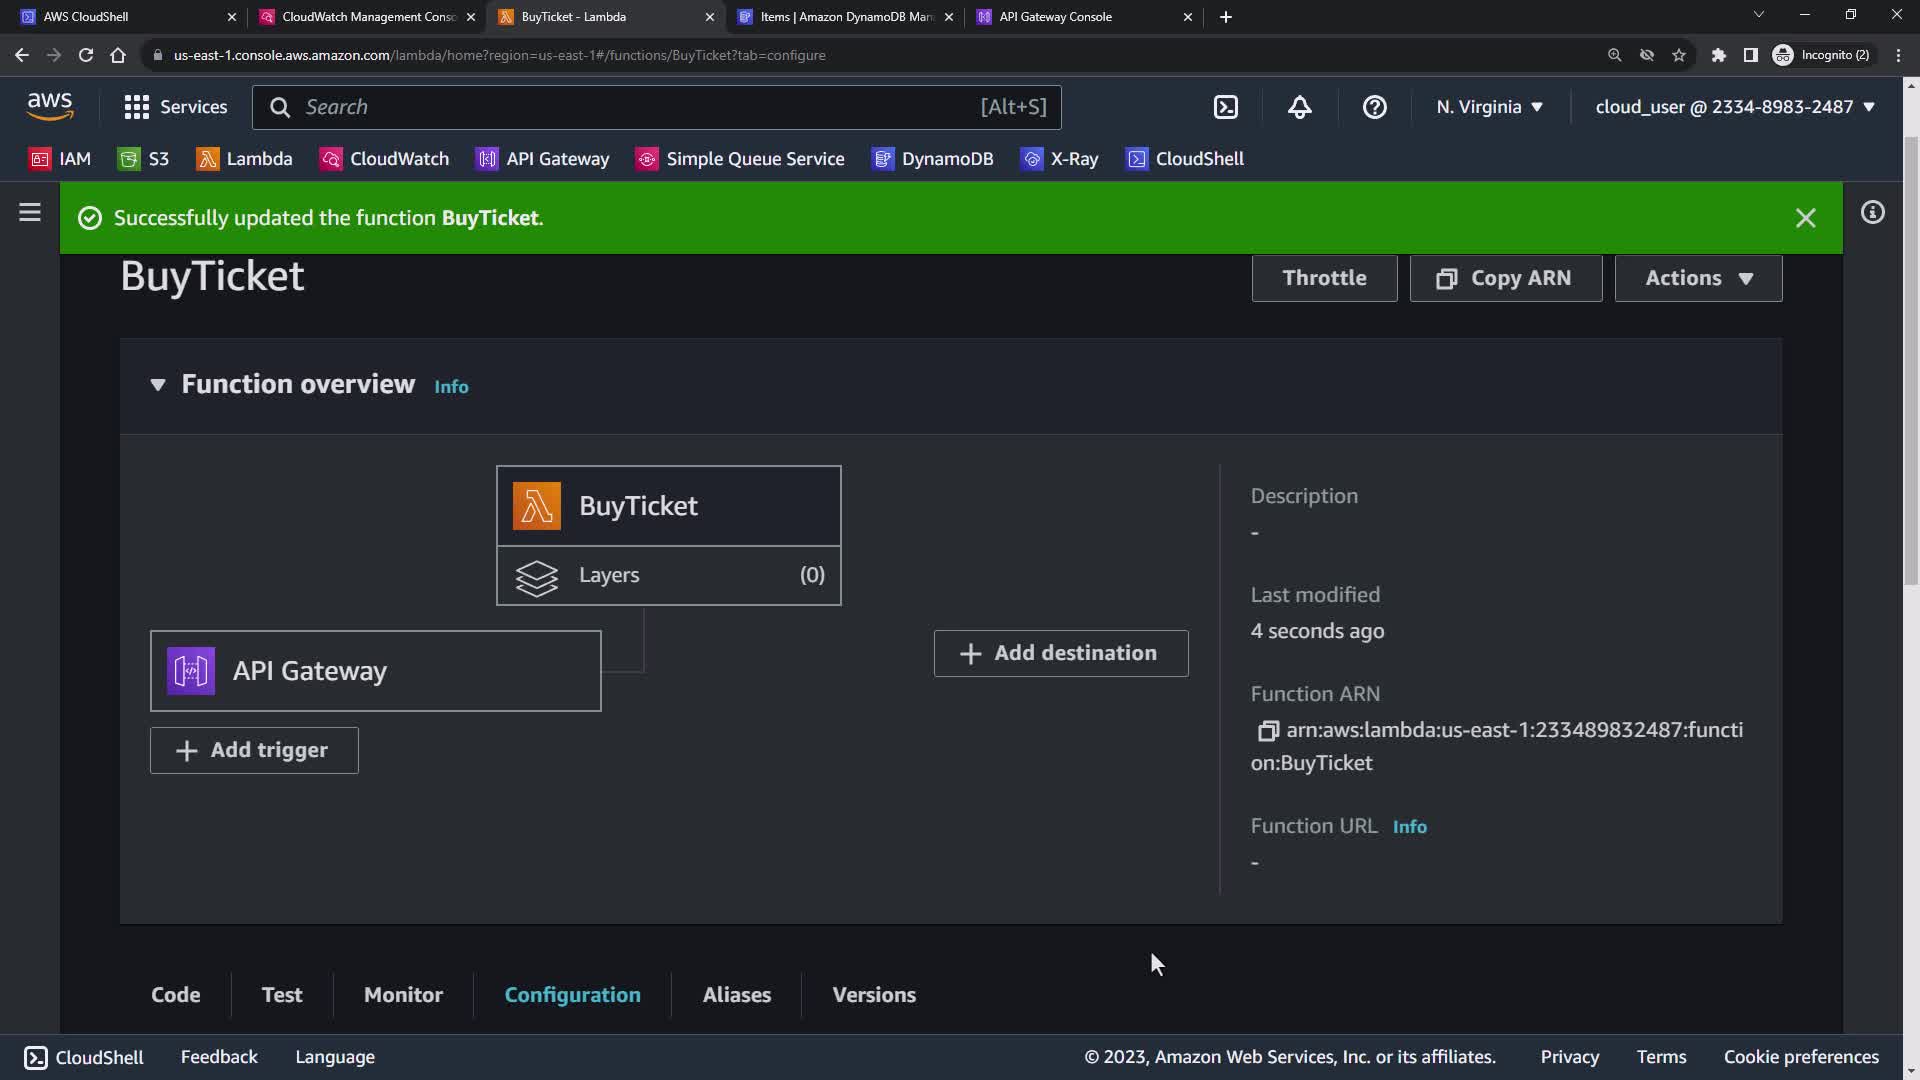Image resolution: width=1920 pixels, height=1080 pixels.
Task: Expand the Actions dropdown
Action: (1698, 278)
